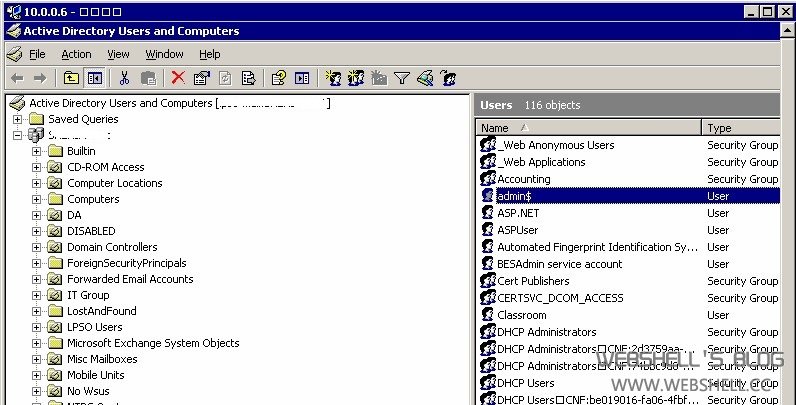Screen dimensions: 796x405
Task: Toggle the Show/Hide console tree icon
Action: [95, 78]
